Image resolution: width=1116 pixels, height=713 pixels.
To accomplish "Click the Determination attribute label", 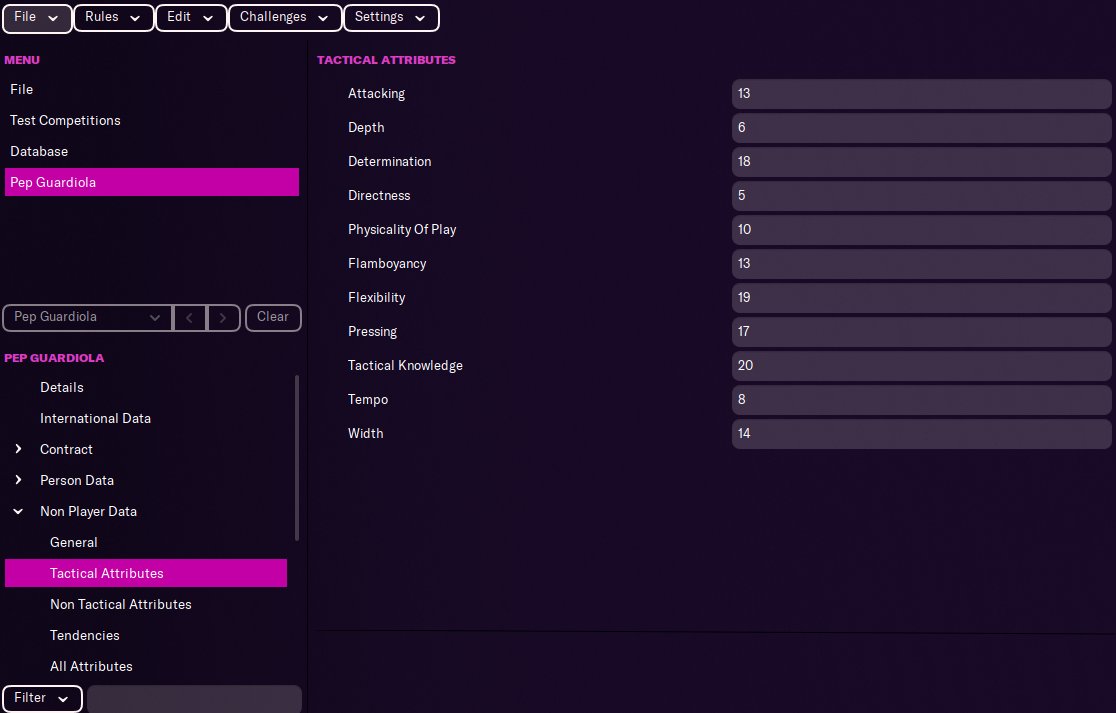I will tap(389, 162).
